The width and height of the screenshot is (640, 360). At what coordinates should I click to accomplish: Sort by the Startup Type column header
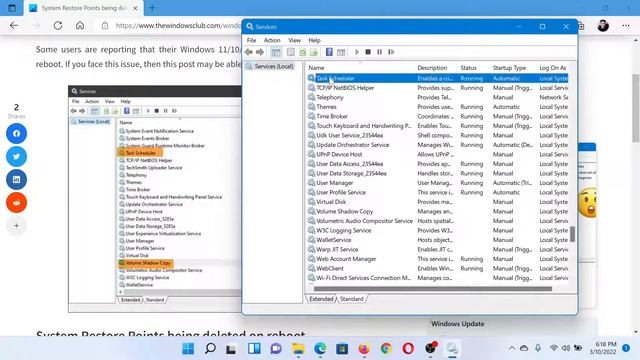tap(509, 68)
